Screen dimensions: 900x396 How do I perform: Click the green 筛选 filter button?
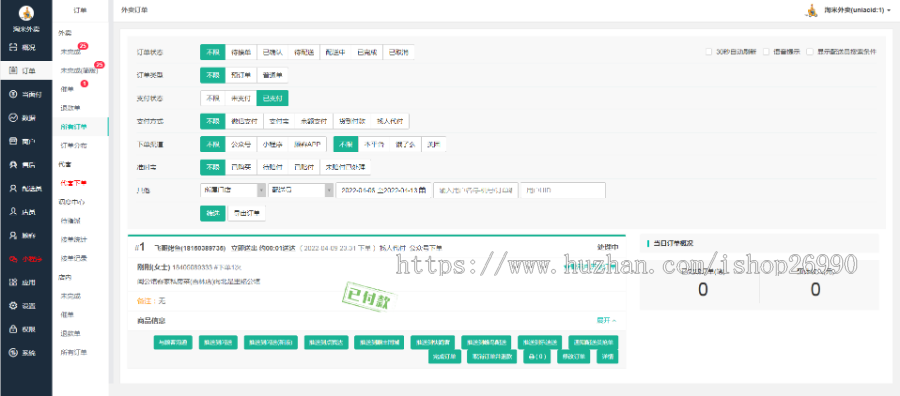(212, 213)
